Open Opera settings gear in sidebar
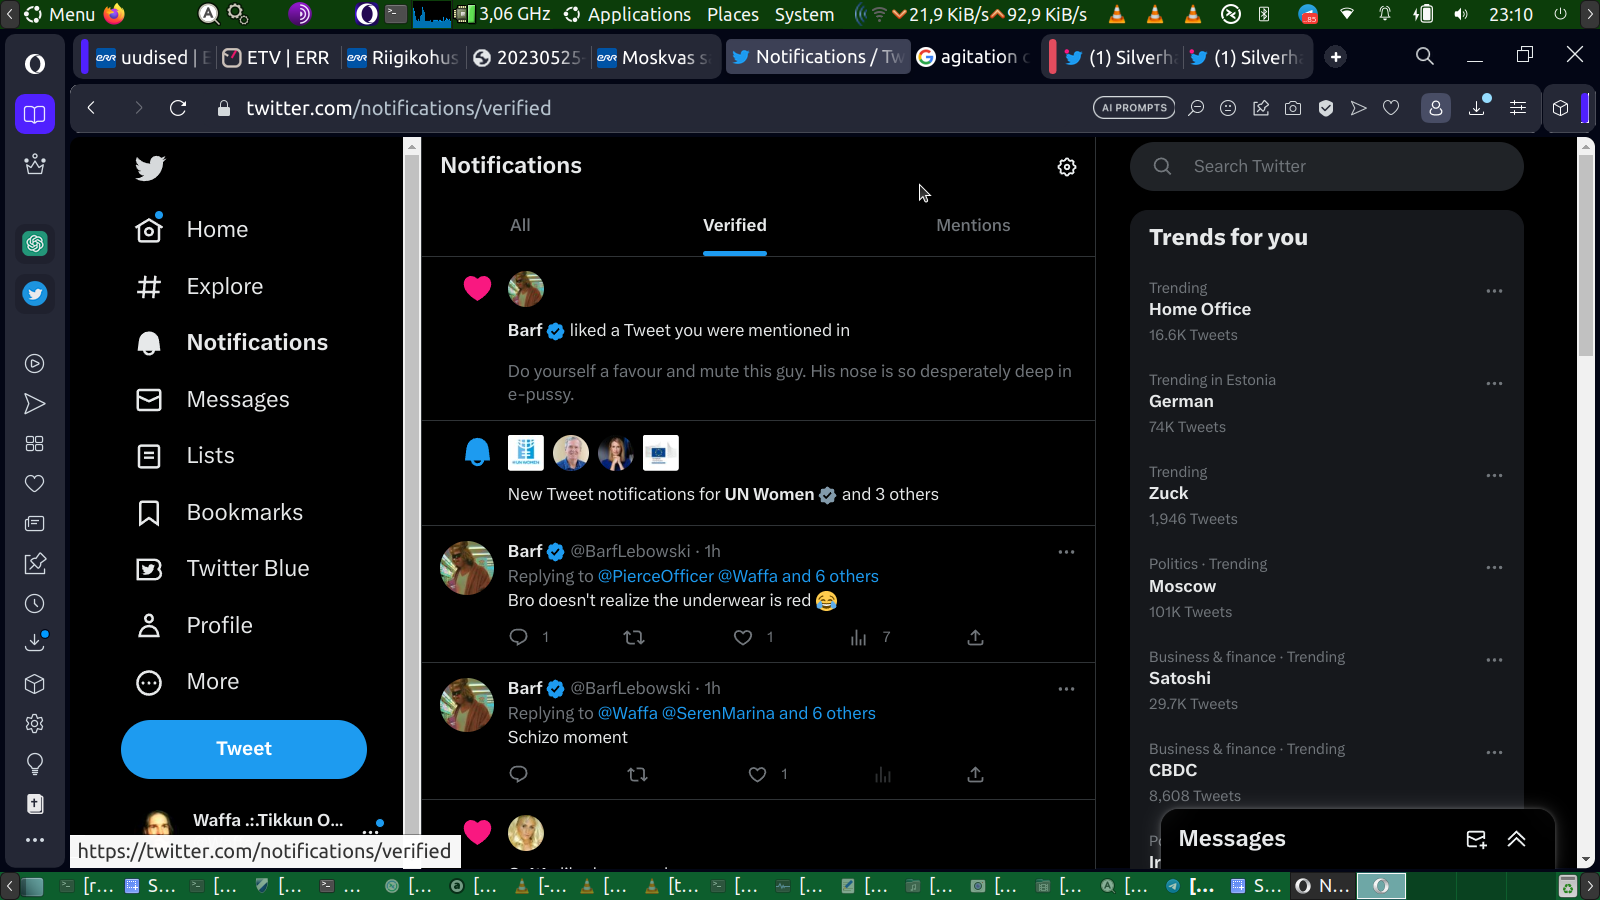 point(35,724)
